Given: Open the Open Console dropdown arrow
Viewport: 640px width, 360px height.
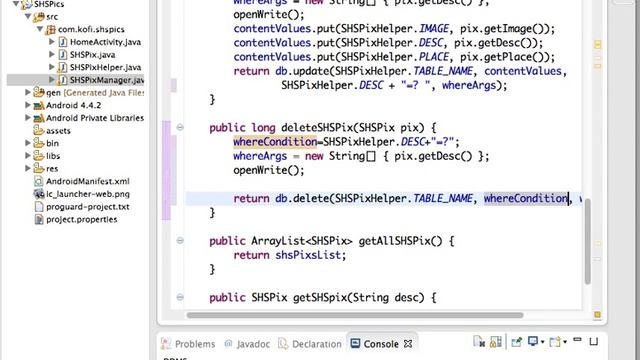Looking at the screenshot, I should [x=565, y=342].
